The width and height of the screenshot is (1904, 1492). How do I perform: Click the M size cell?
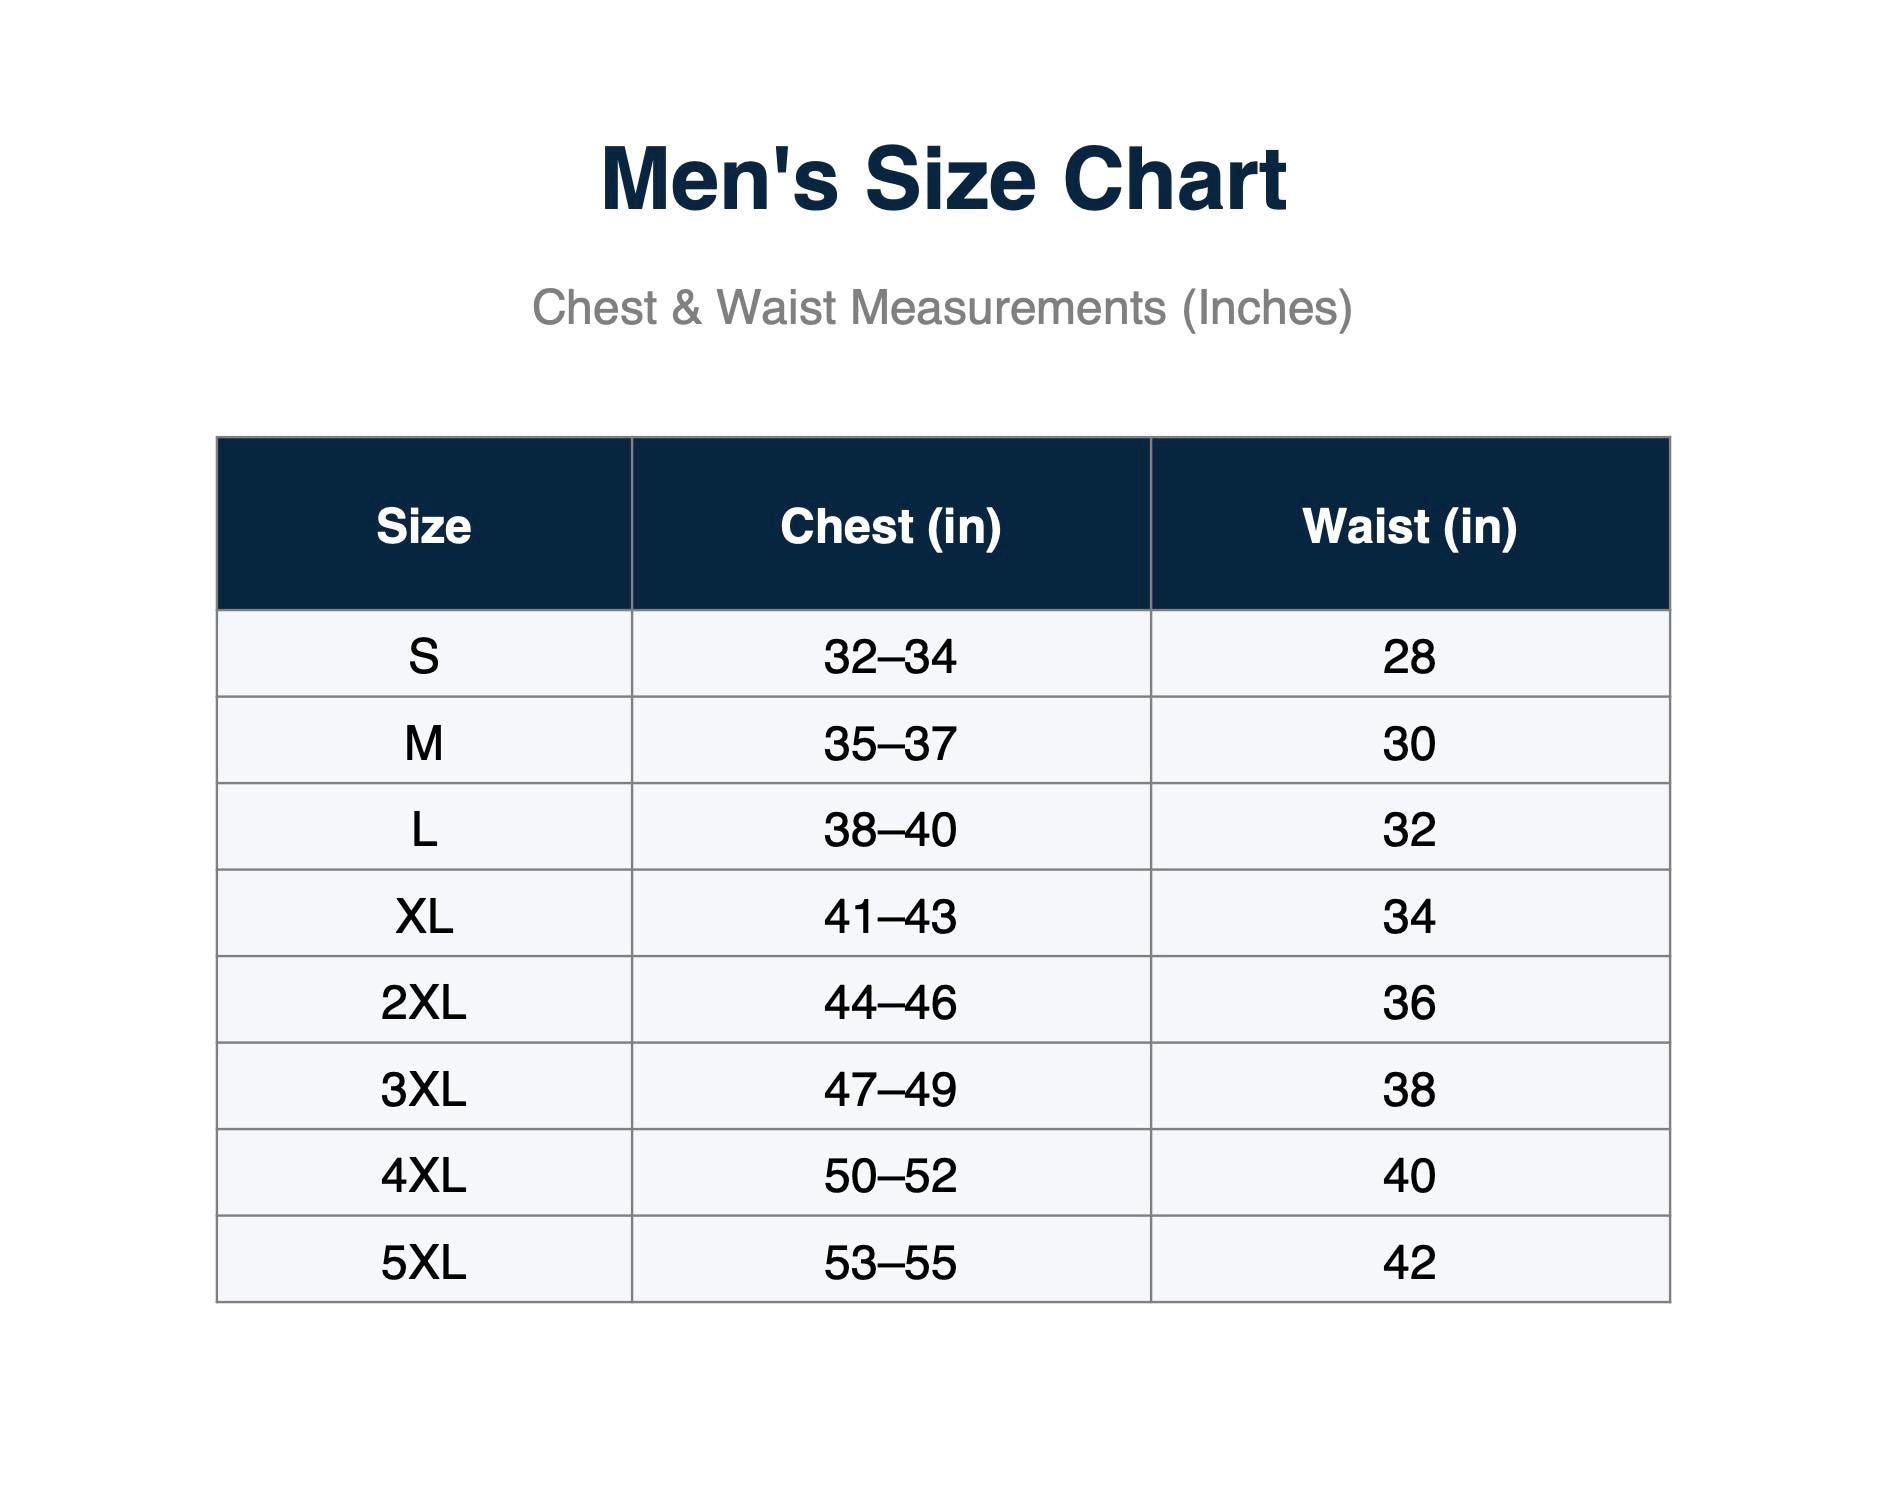tap(424, 741)
